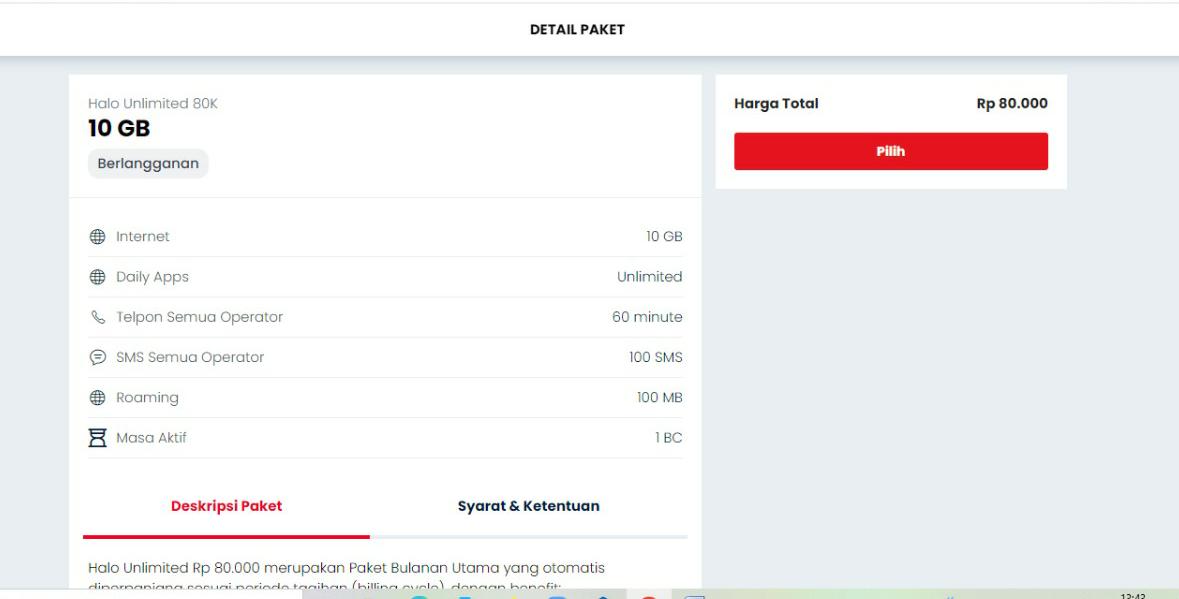Open the Syarat & Ketentuan tab
Viewport: 1179px width, 599px height.
[528, 506]
